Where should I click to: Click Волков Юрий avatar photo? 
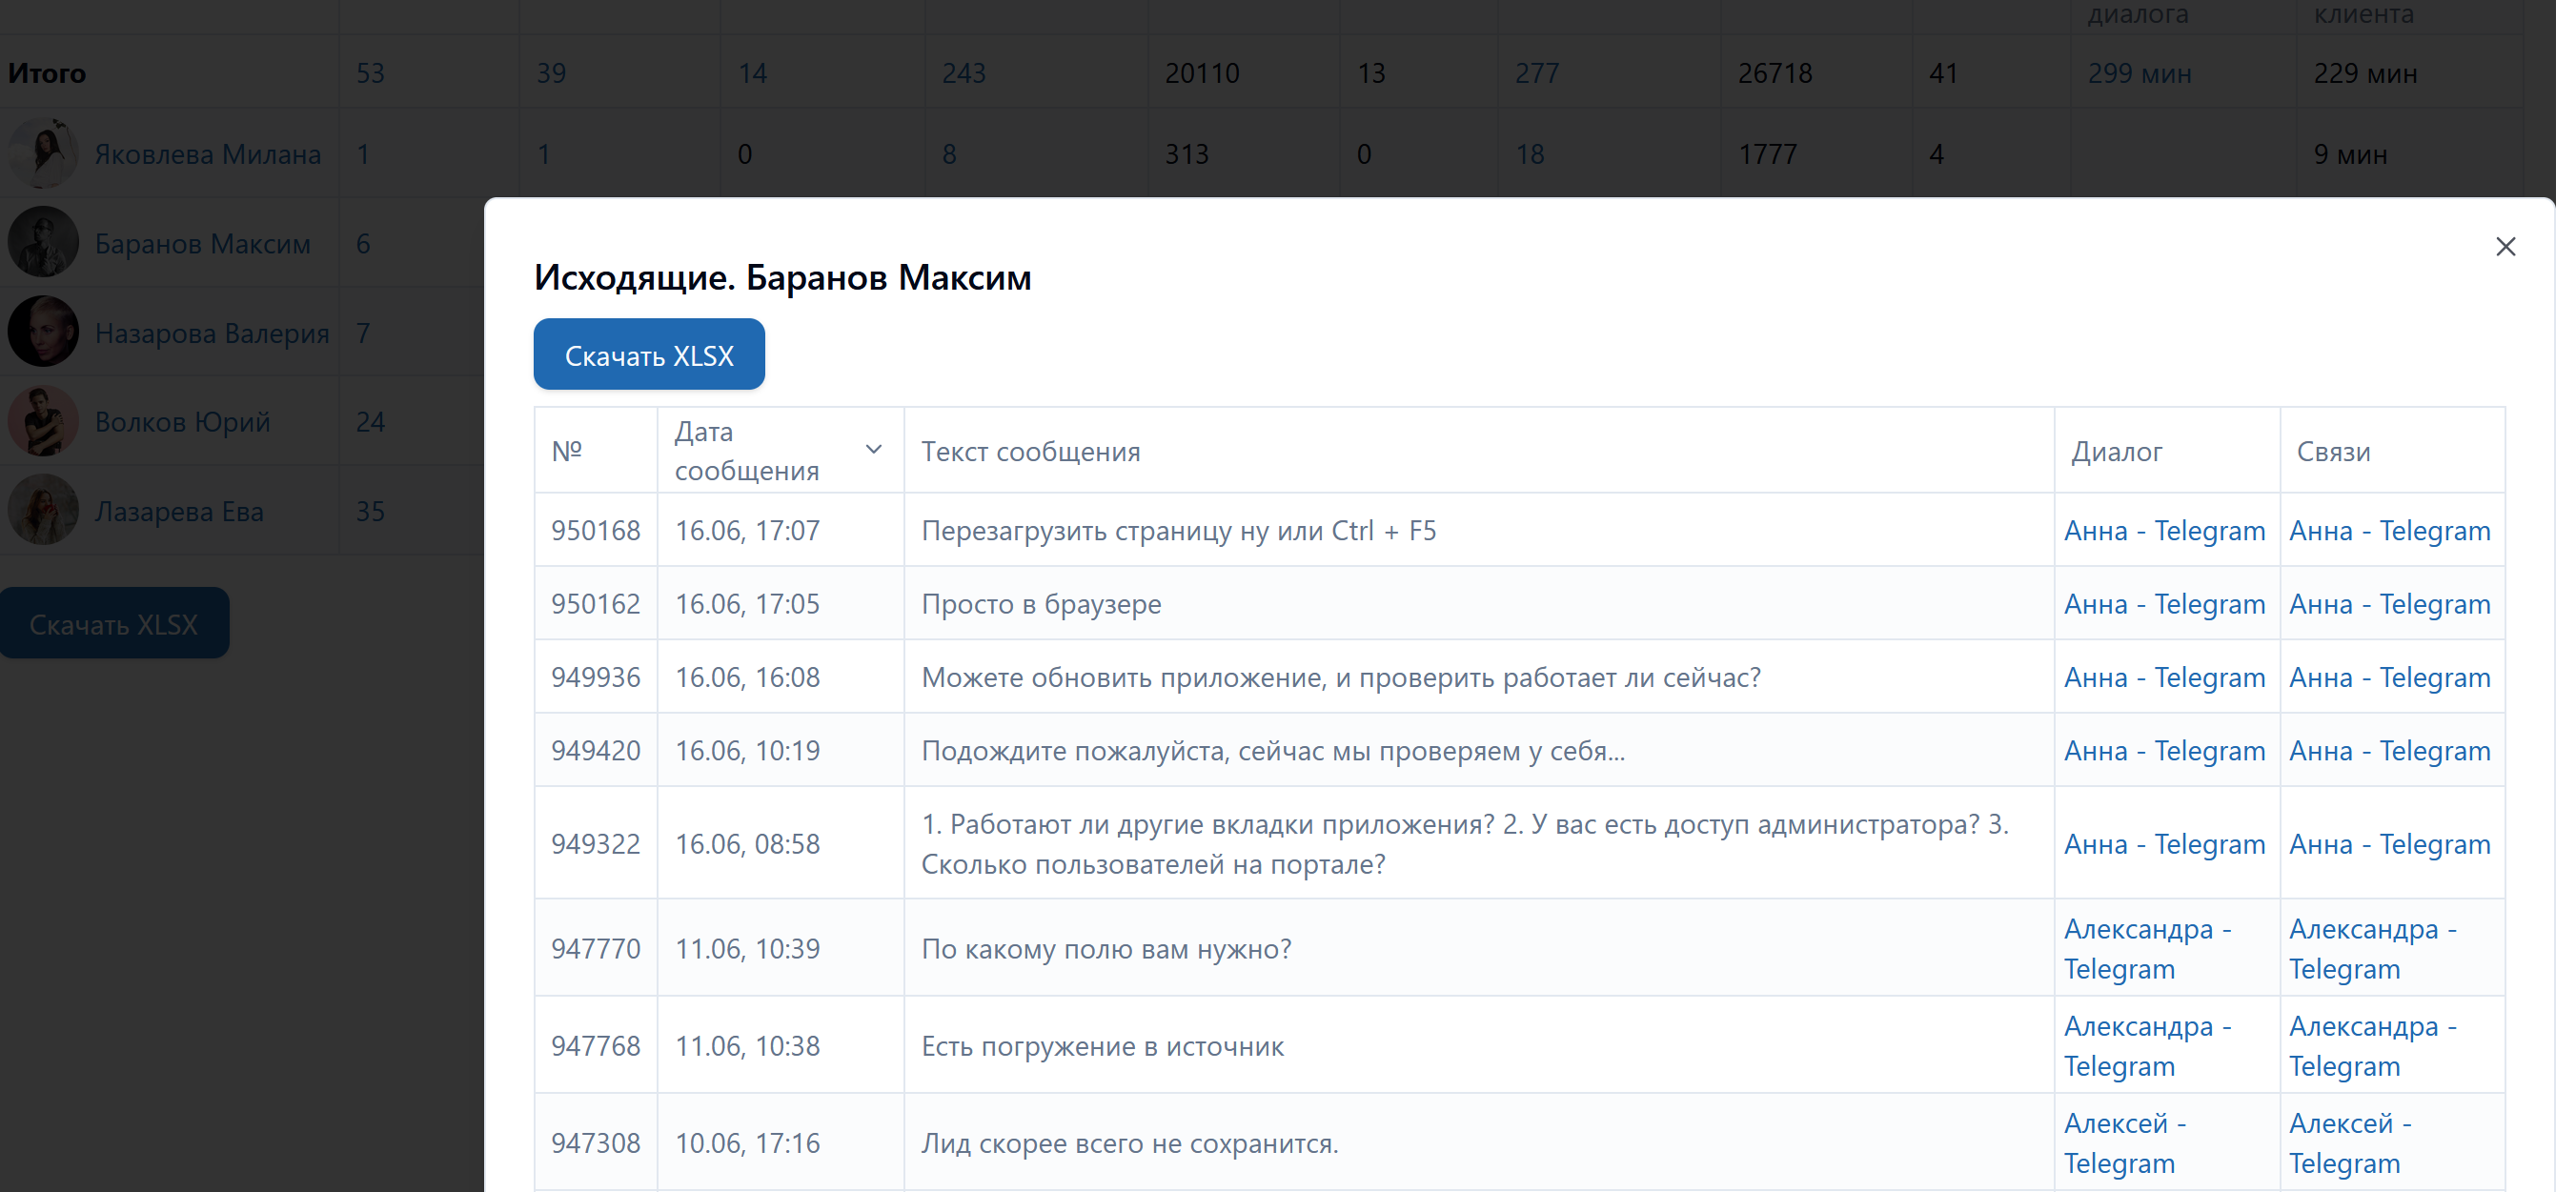(43, 421)
